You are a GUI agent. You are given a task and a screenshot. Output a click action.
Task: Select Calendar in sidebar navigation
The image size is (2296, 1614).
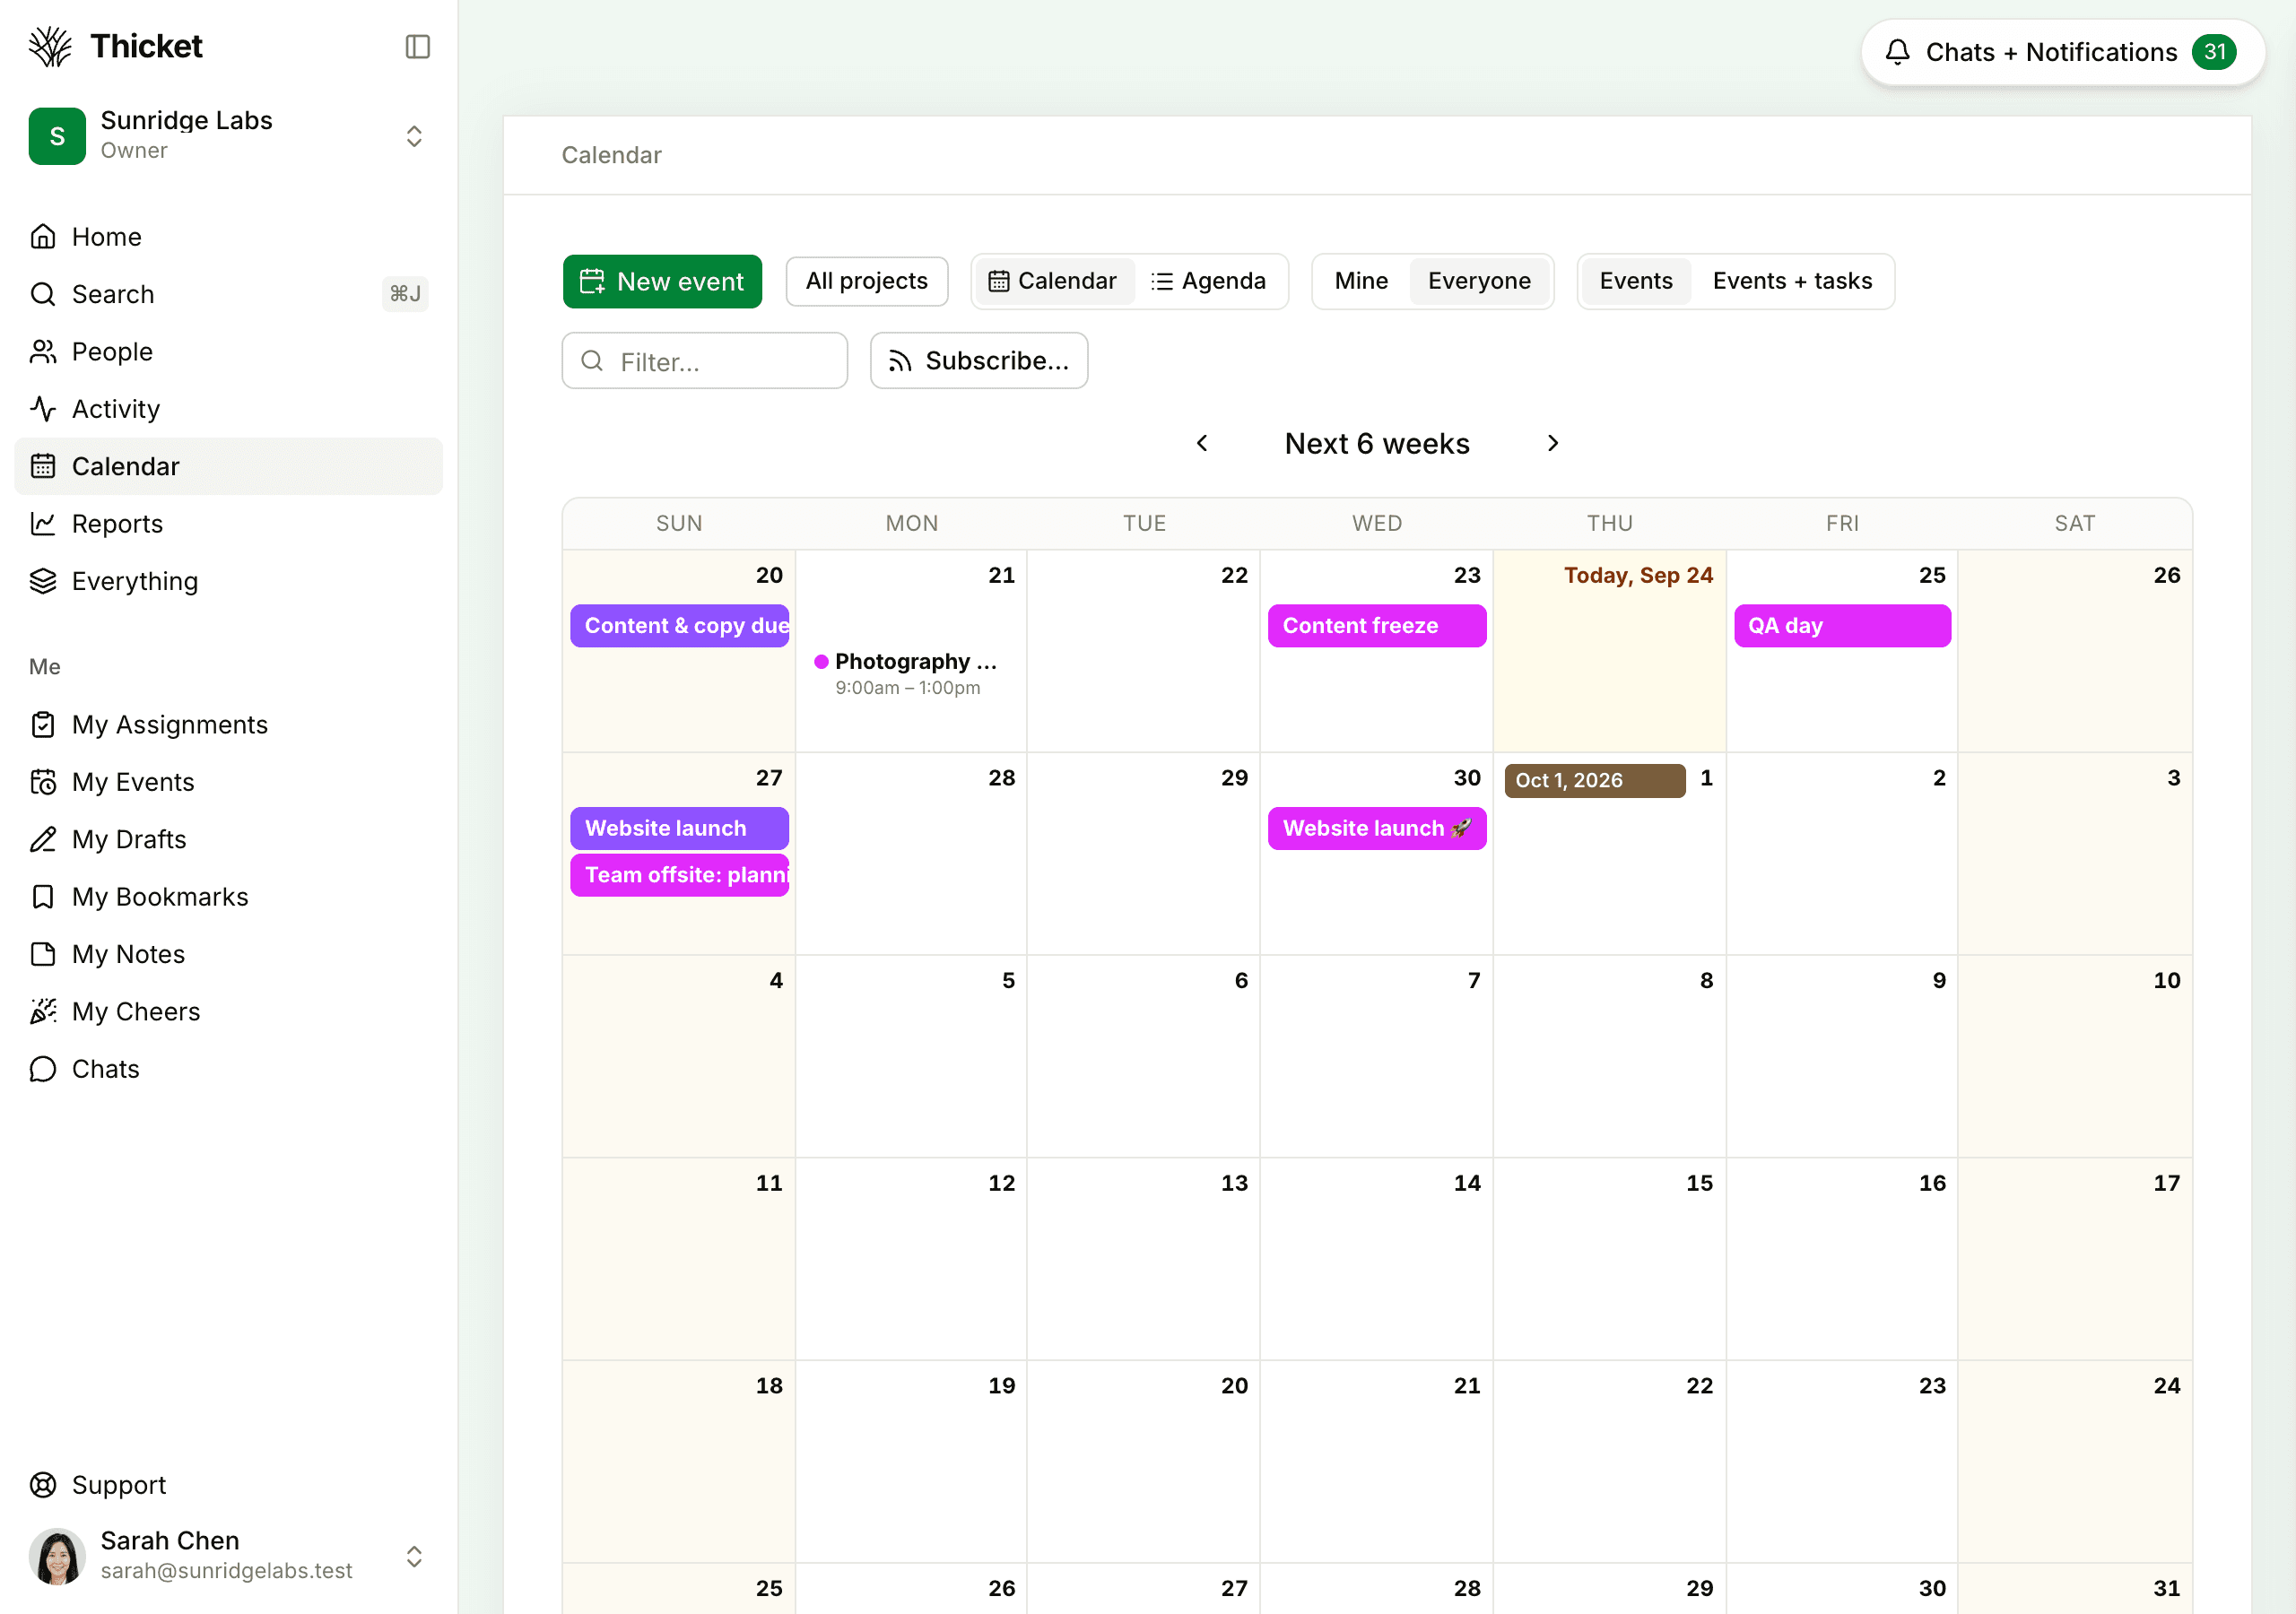(x=228, y=466)
